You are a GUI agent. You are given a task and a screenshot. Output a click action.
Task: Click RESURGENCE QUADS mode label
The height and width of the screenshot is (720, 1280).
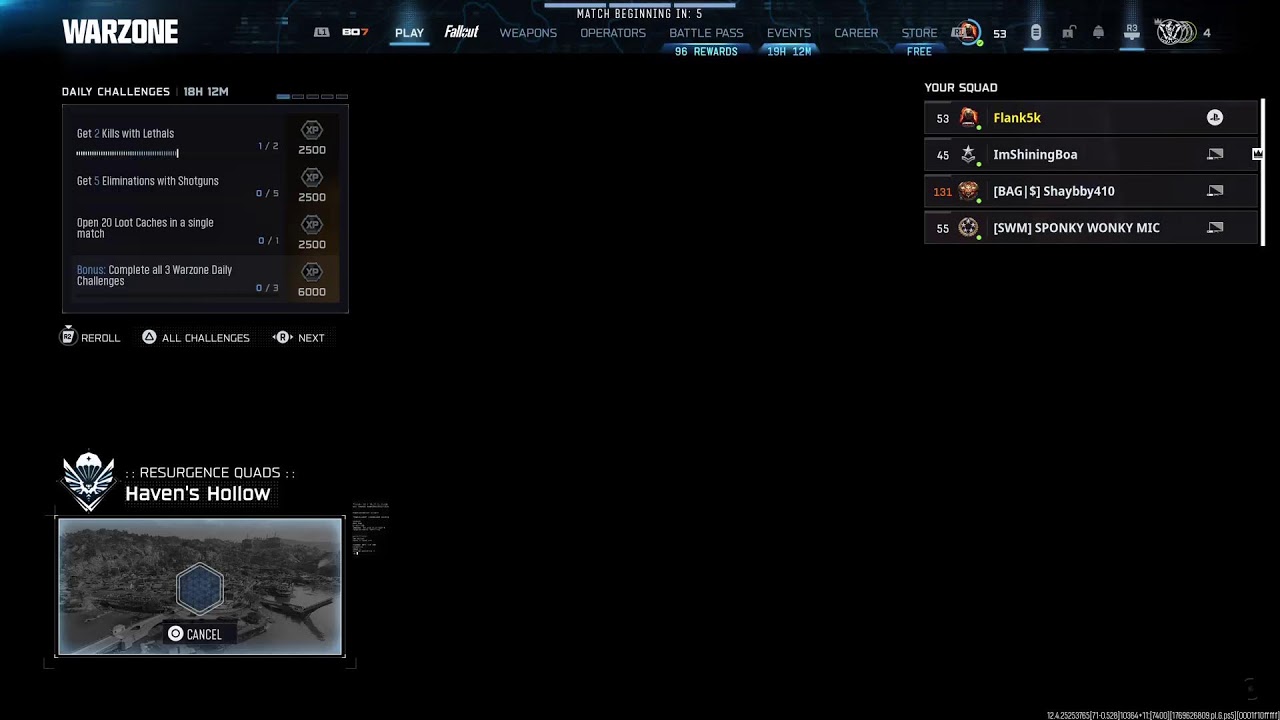point(210,472)
